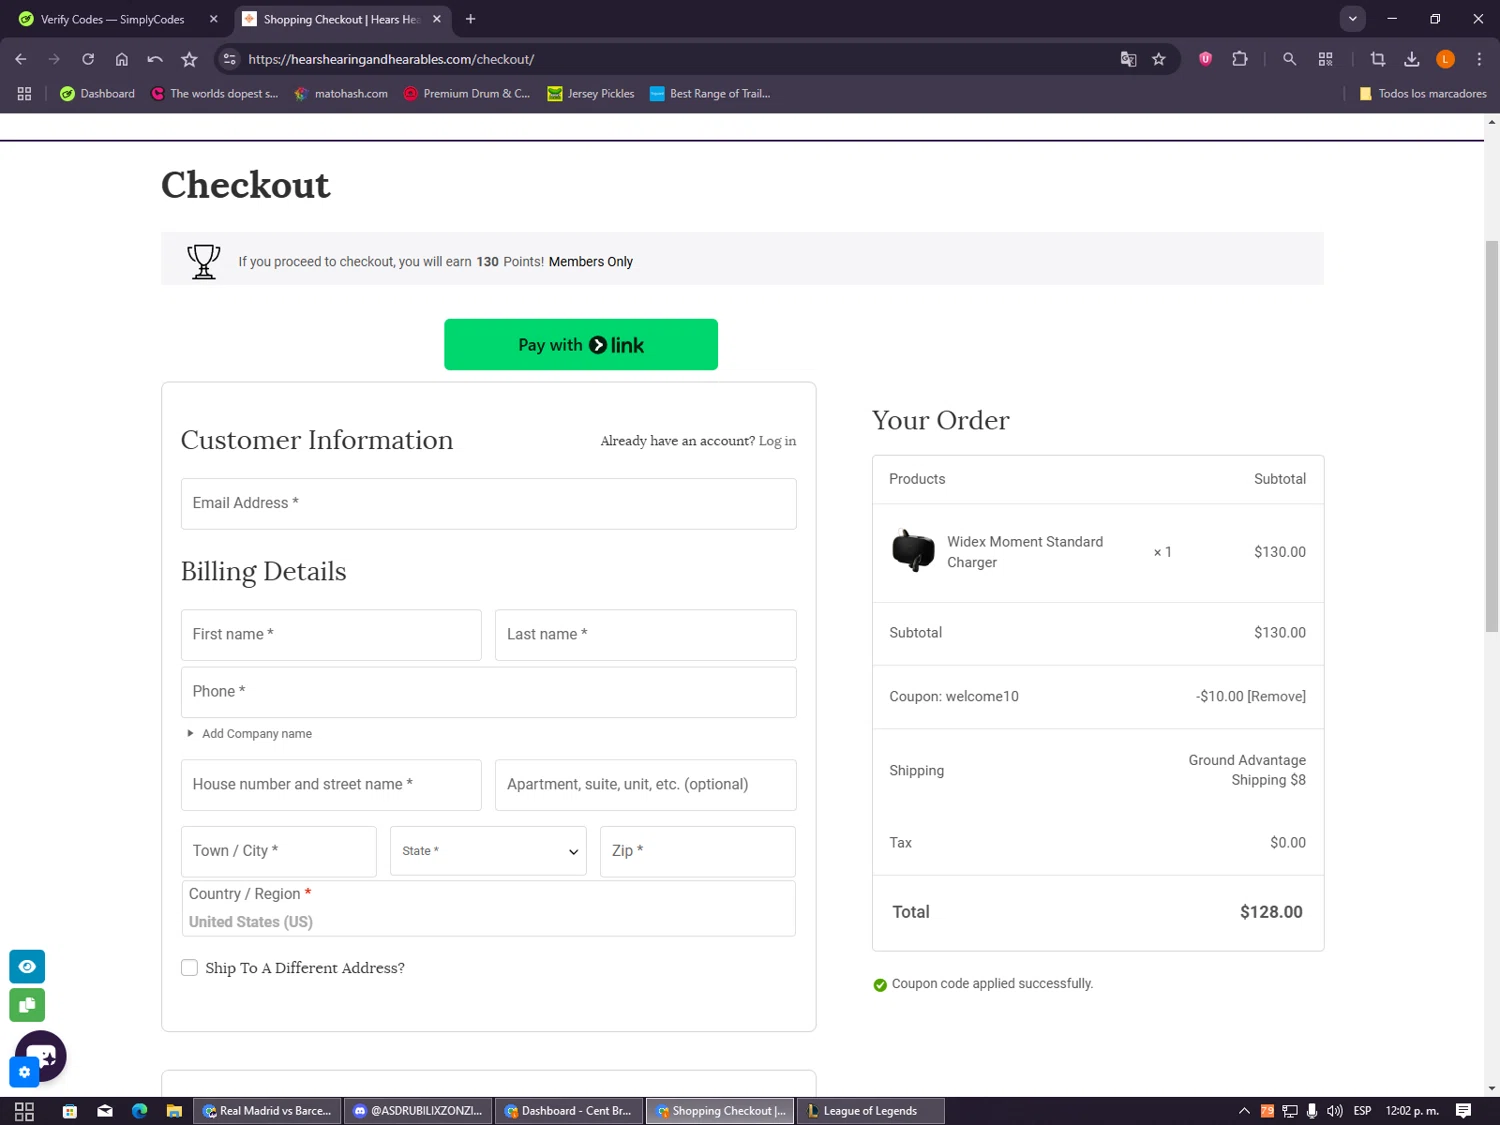Go to the browser home page

[122, 59]
